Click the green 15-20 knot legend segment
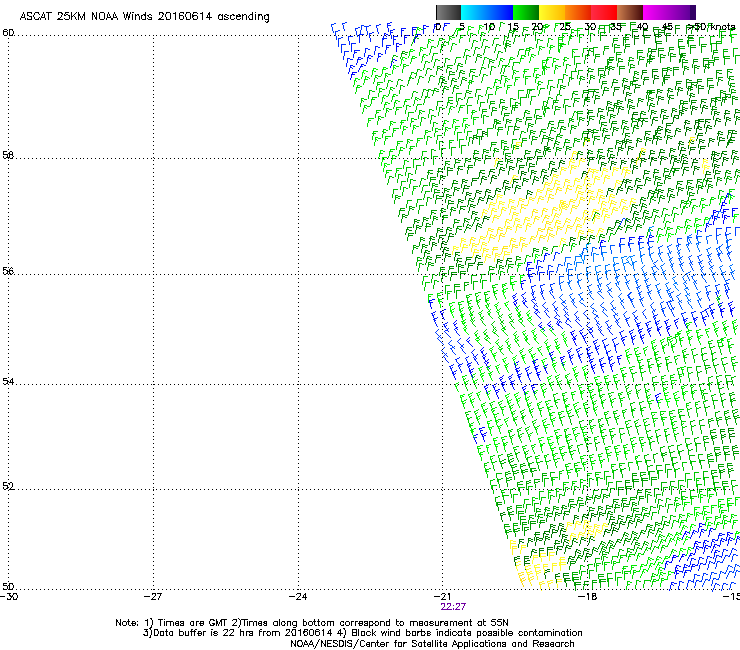This screenshot has height=650, width=740. point(526,12)
